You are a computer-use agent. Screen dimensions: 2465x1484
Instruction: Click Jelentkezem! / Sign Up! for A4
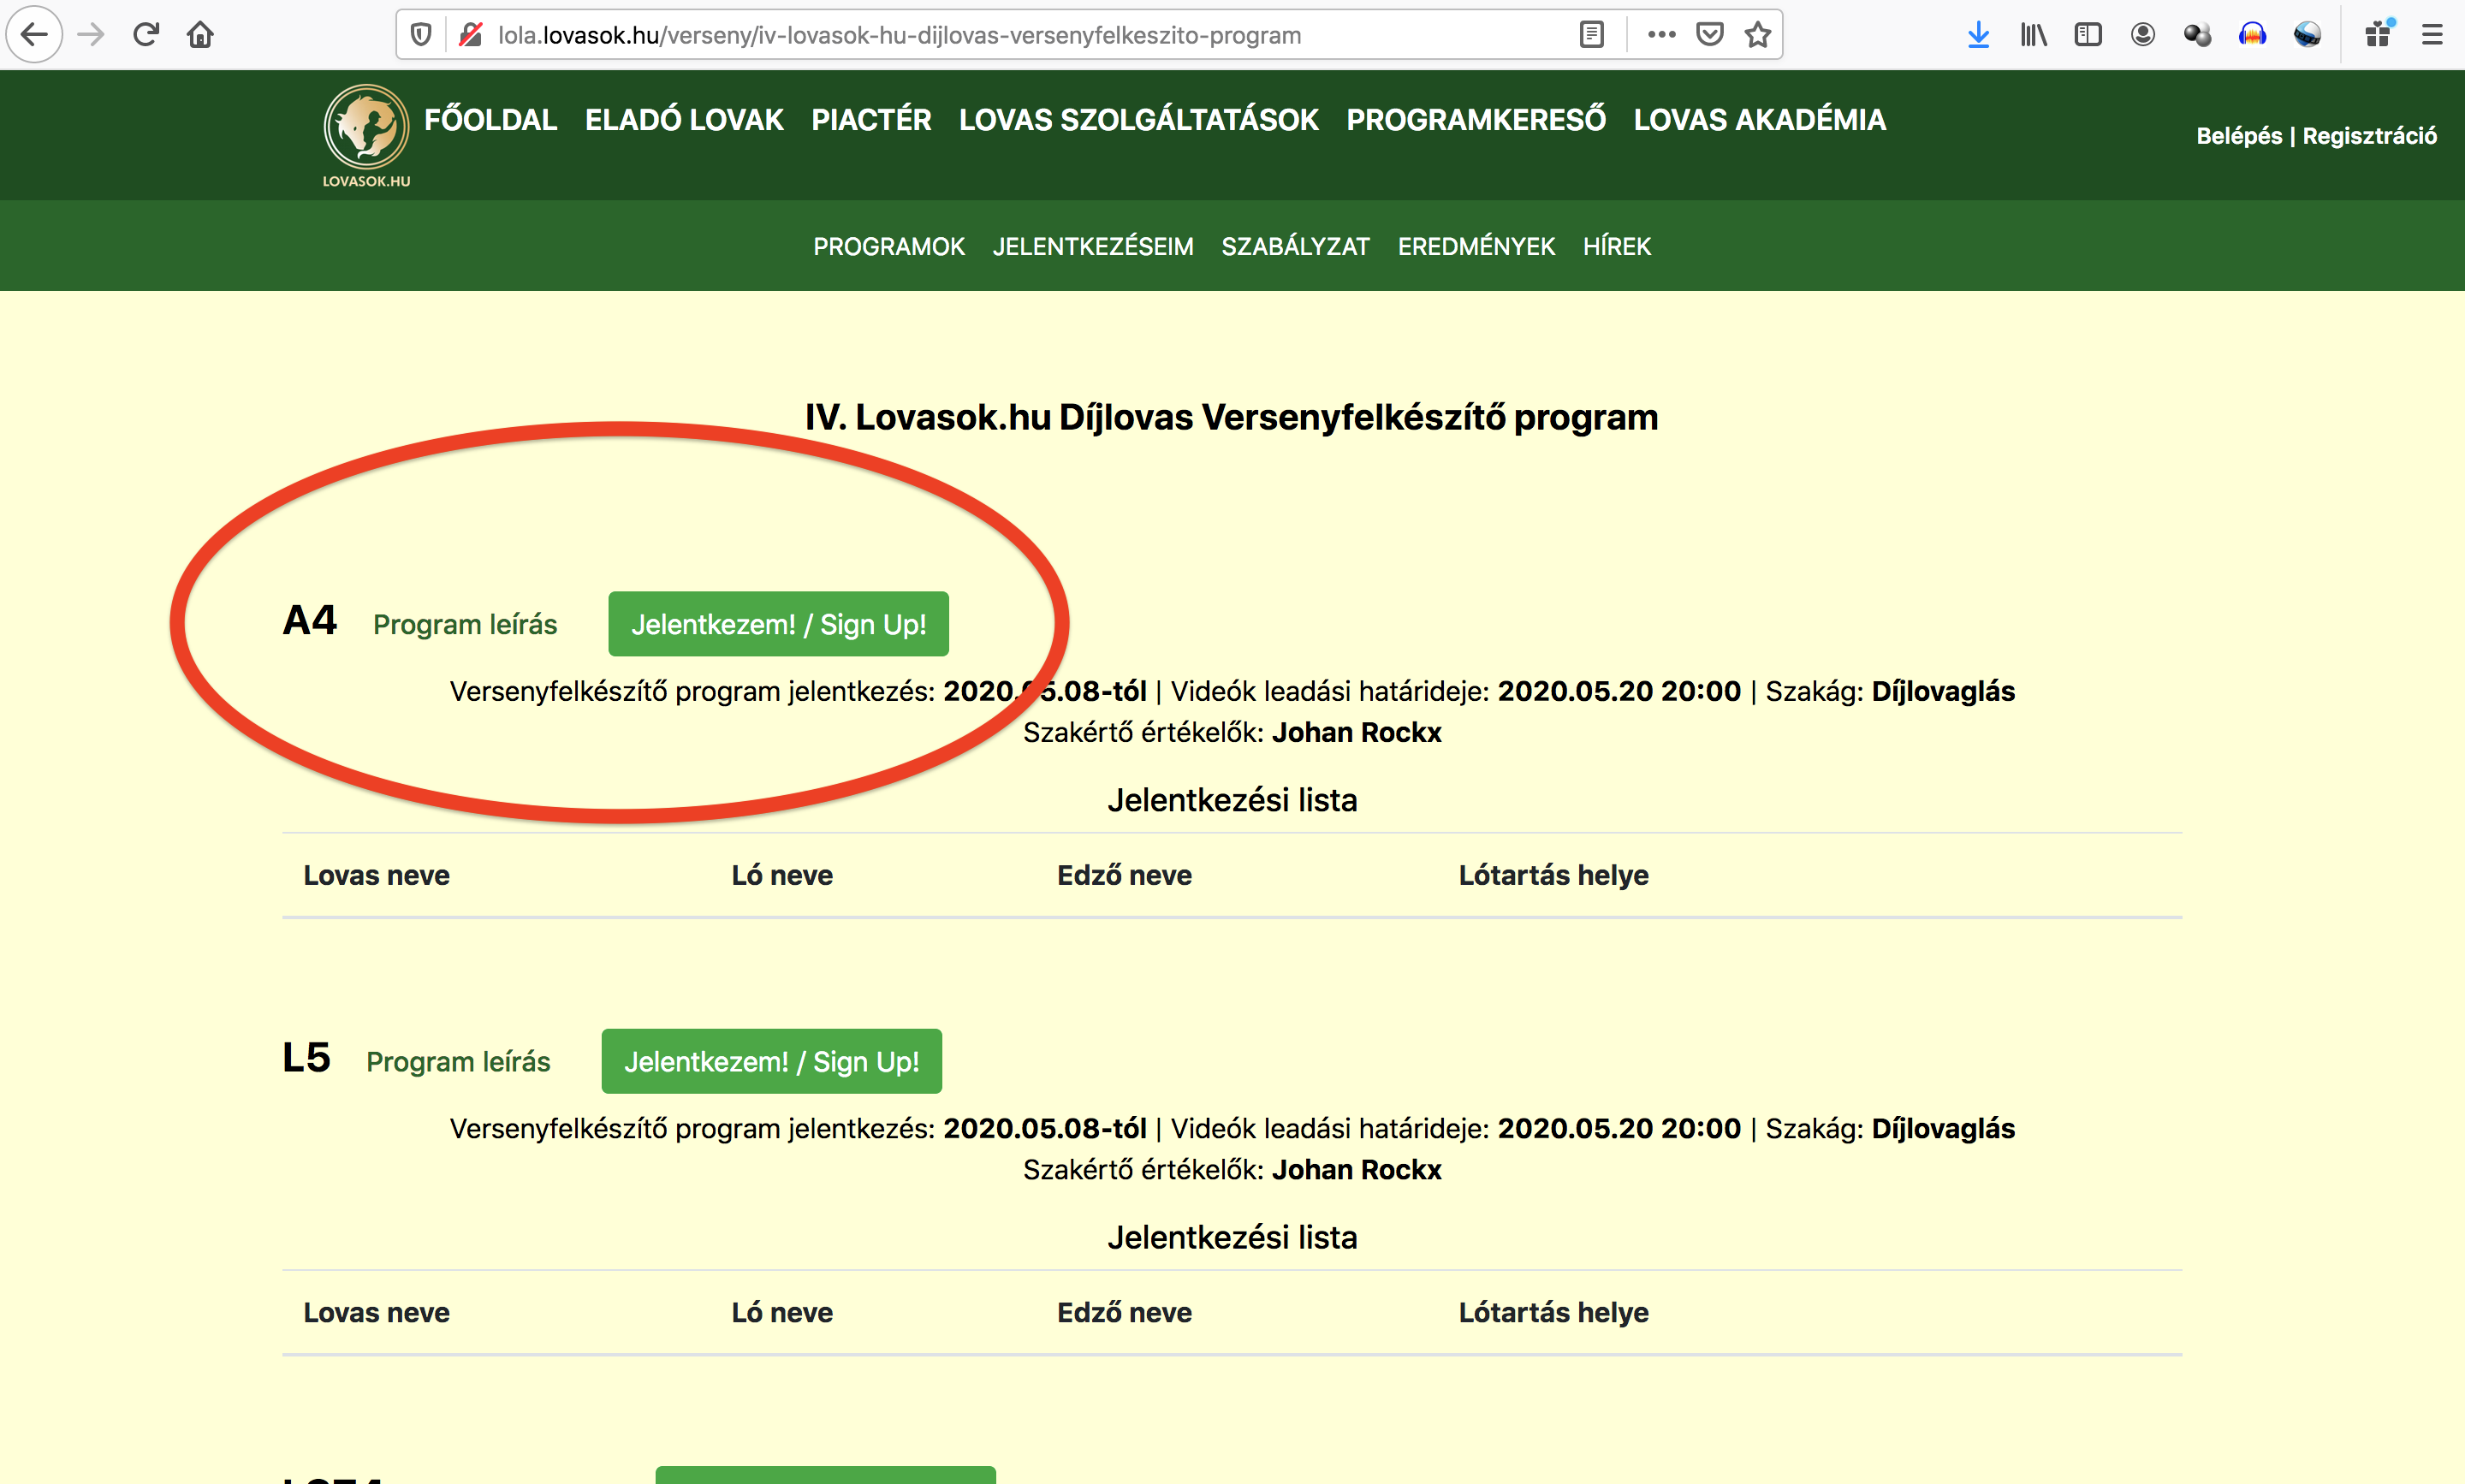[x=778, y=624]
